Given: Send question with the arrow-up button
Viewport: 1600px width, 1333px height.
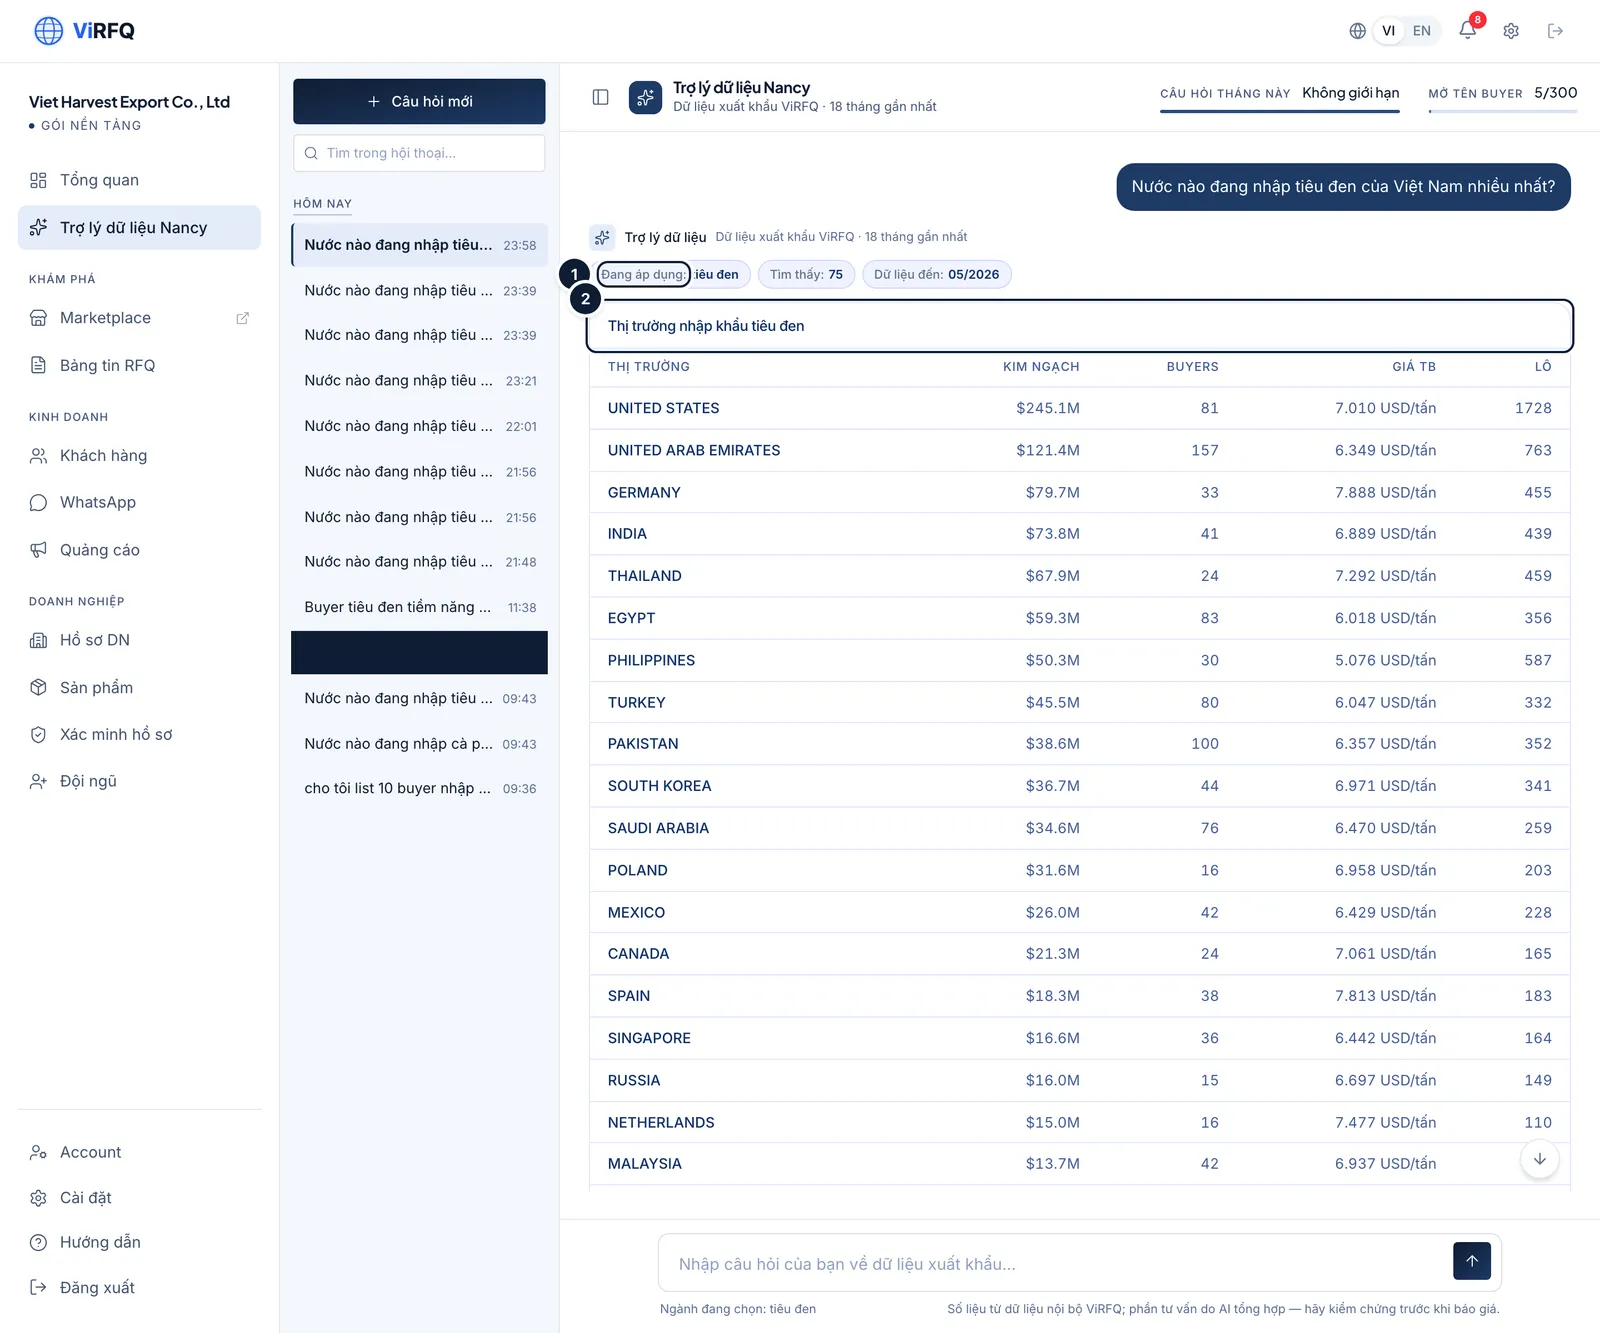Looking at the screenshot, I should click(1471, 1261).
